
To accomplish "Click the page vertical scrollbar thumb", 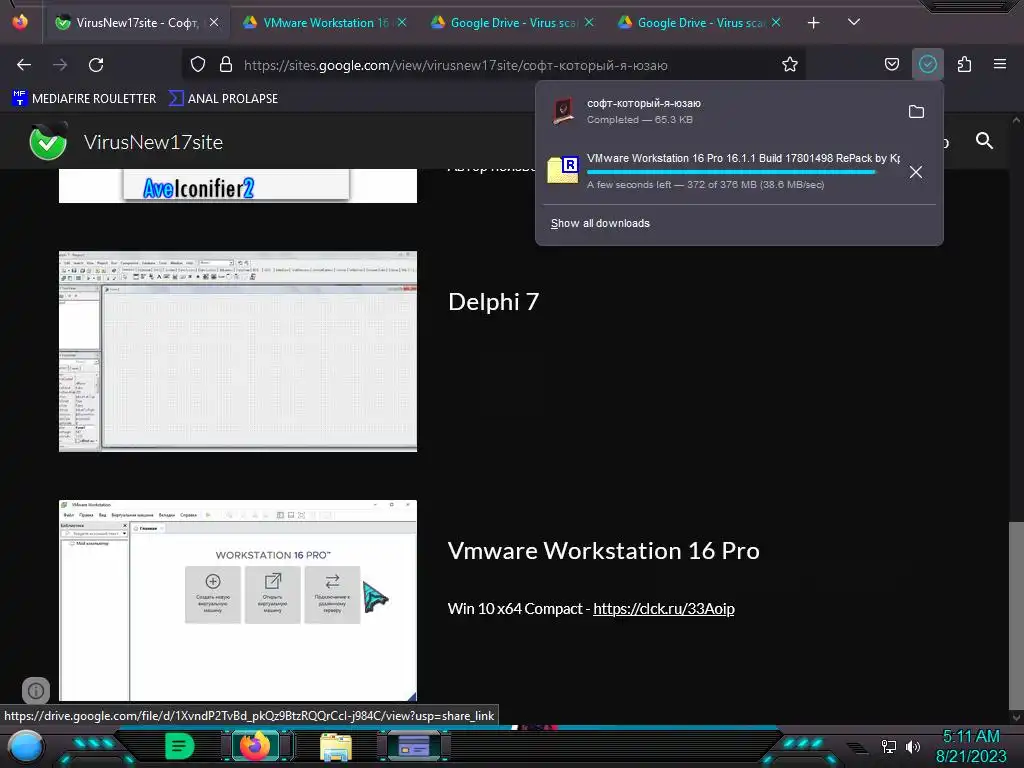I will pyautogui.click(x=1016, y=615).
